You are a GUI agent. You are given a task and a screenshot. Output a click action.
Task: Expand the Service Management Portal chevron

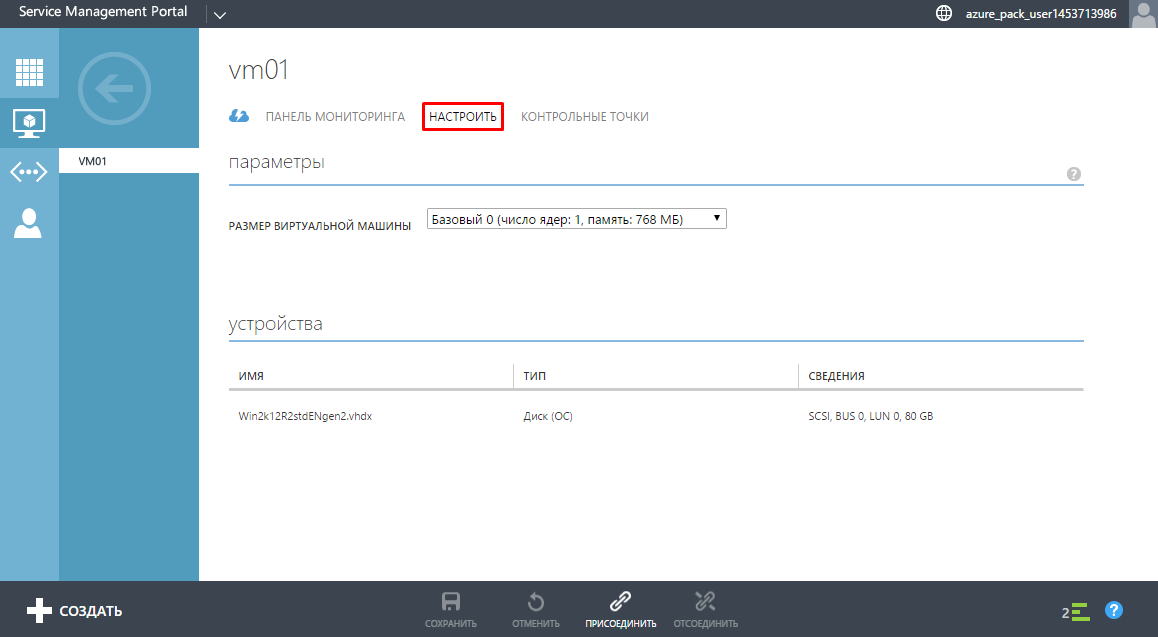(x=220, y=14)
